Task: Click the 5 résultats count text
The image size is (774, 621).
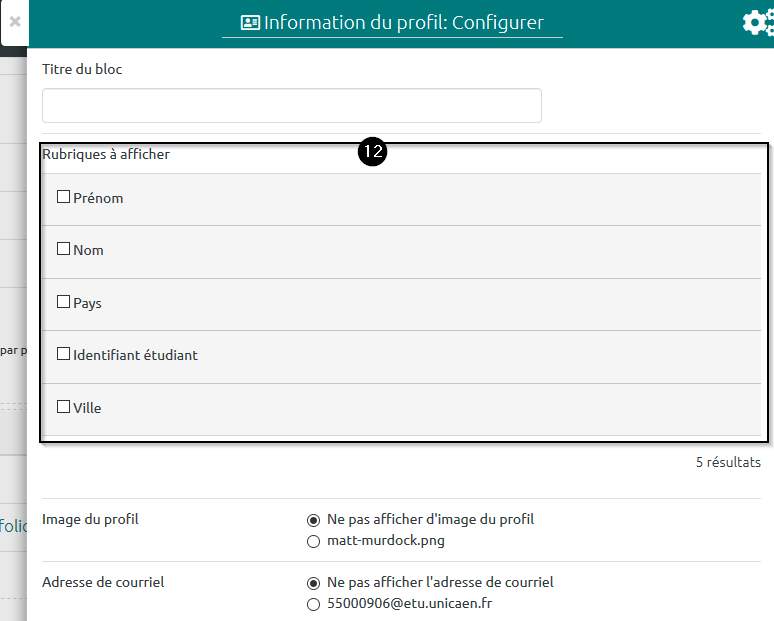Action: (x=727, y=463)
